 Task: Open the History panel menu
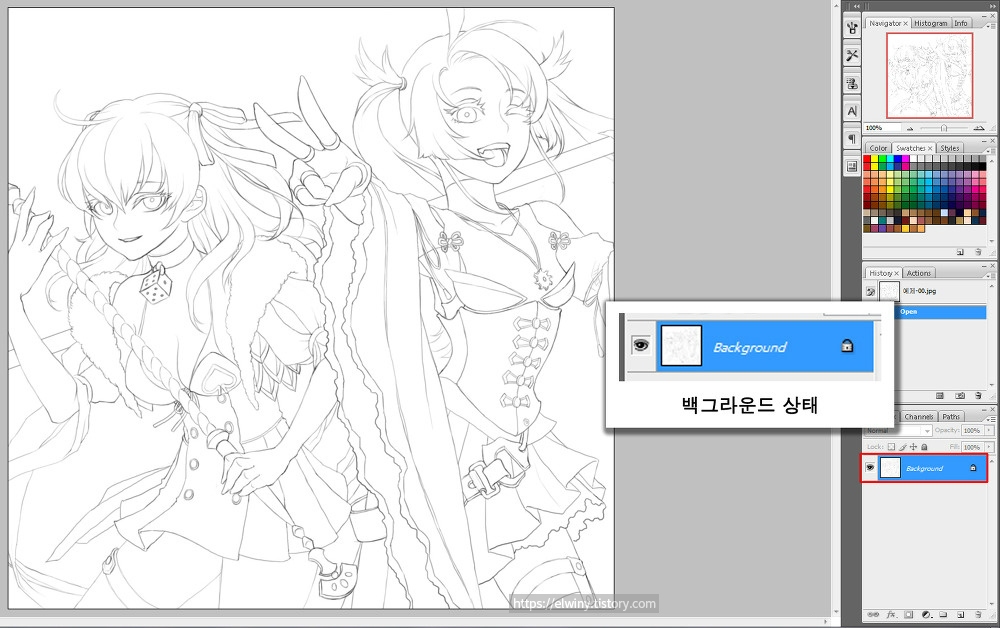pos(990,275)
